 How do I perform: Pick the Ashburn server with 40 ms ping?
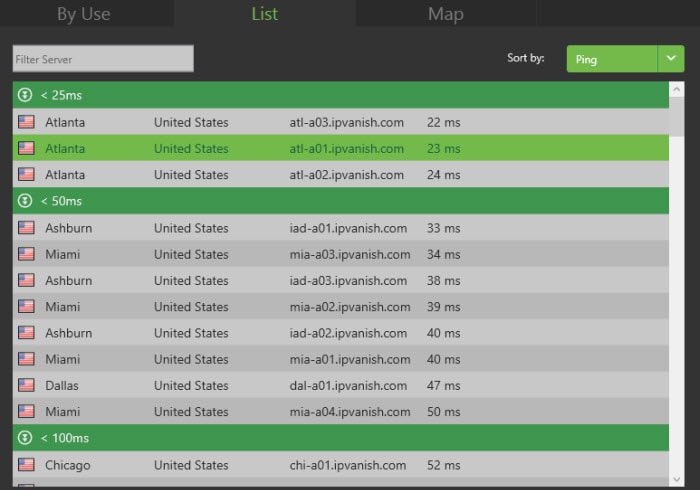coord(348,333)
